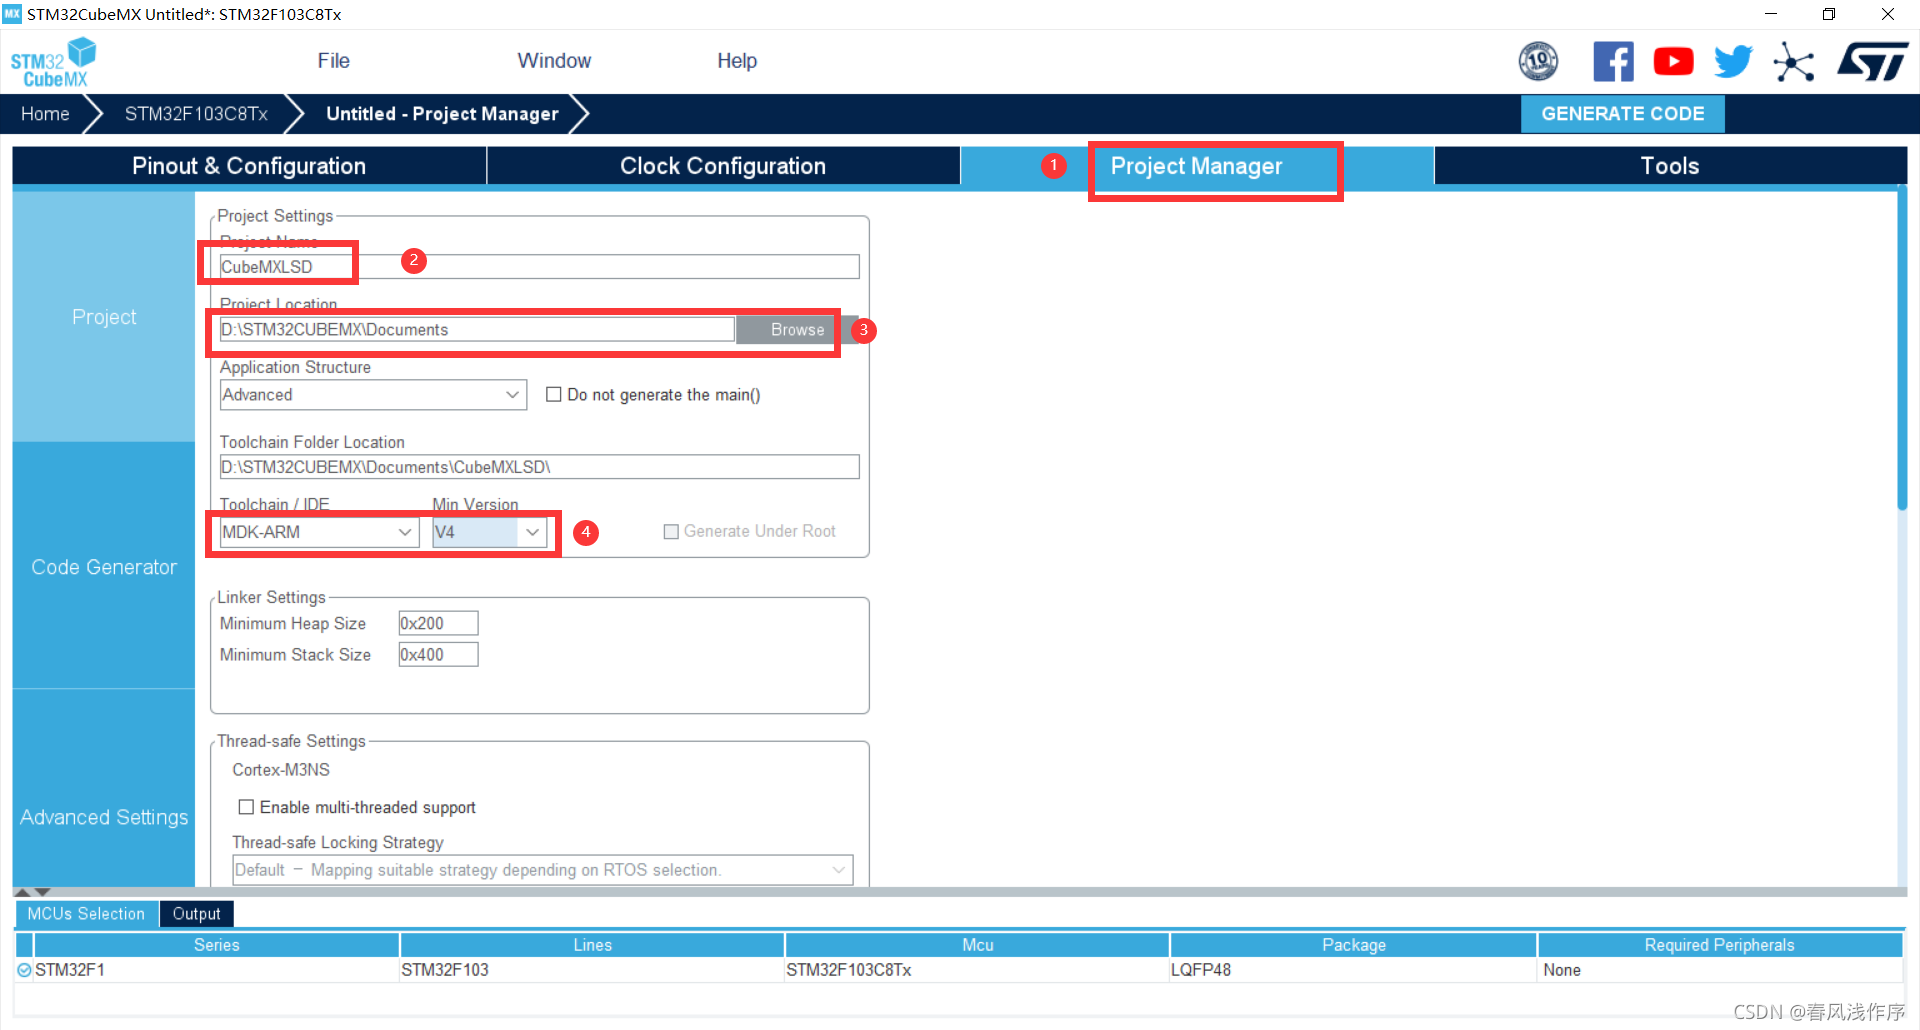Screen dimensions: 1920x1030
Task: Go to Home breadcrumb
Action: pos(45,114)
